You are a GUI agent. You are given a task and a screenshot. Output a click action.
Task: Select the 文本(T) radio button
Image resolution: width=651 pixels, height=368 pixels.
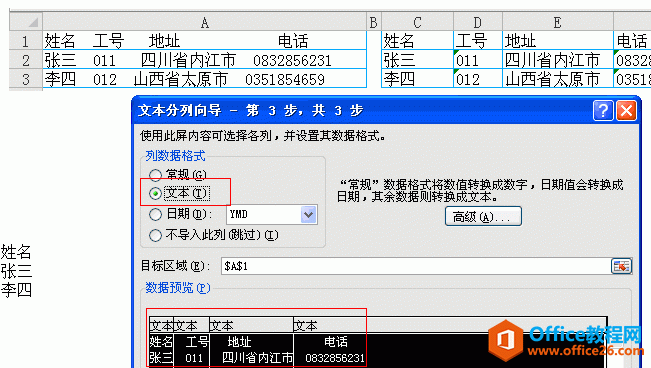155,194
